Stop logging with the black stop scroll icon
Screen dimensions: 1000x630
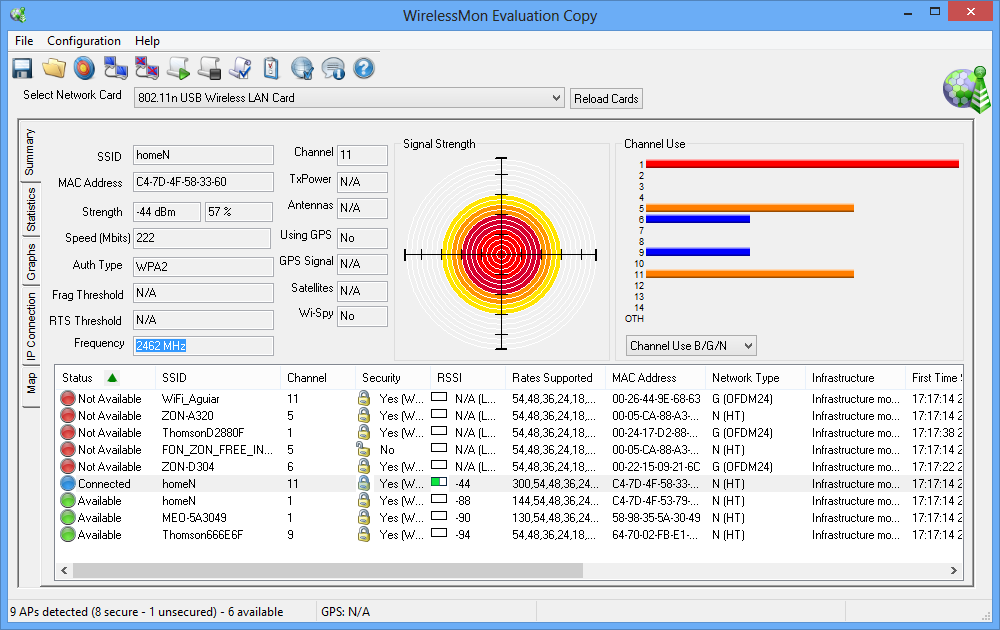[209, 68]
